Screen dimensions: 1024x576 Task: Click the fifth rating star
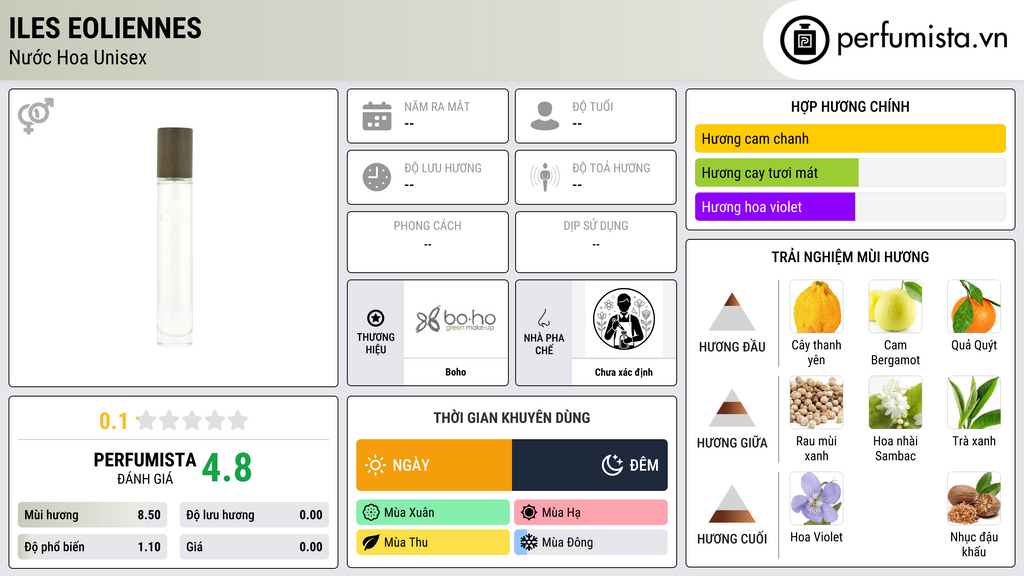[238, 420]
